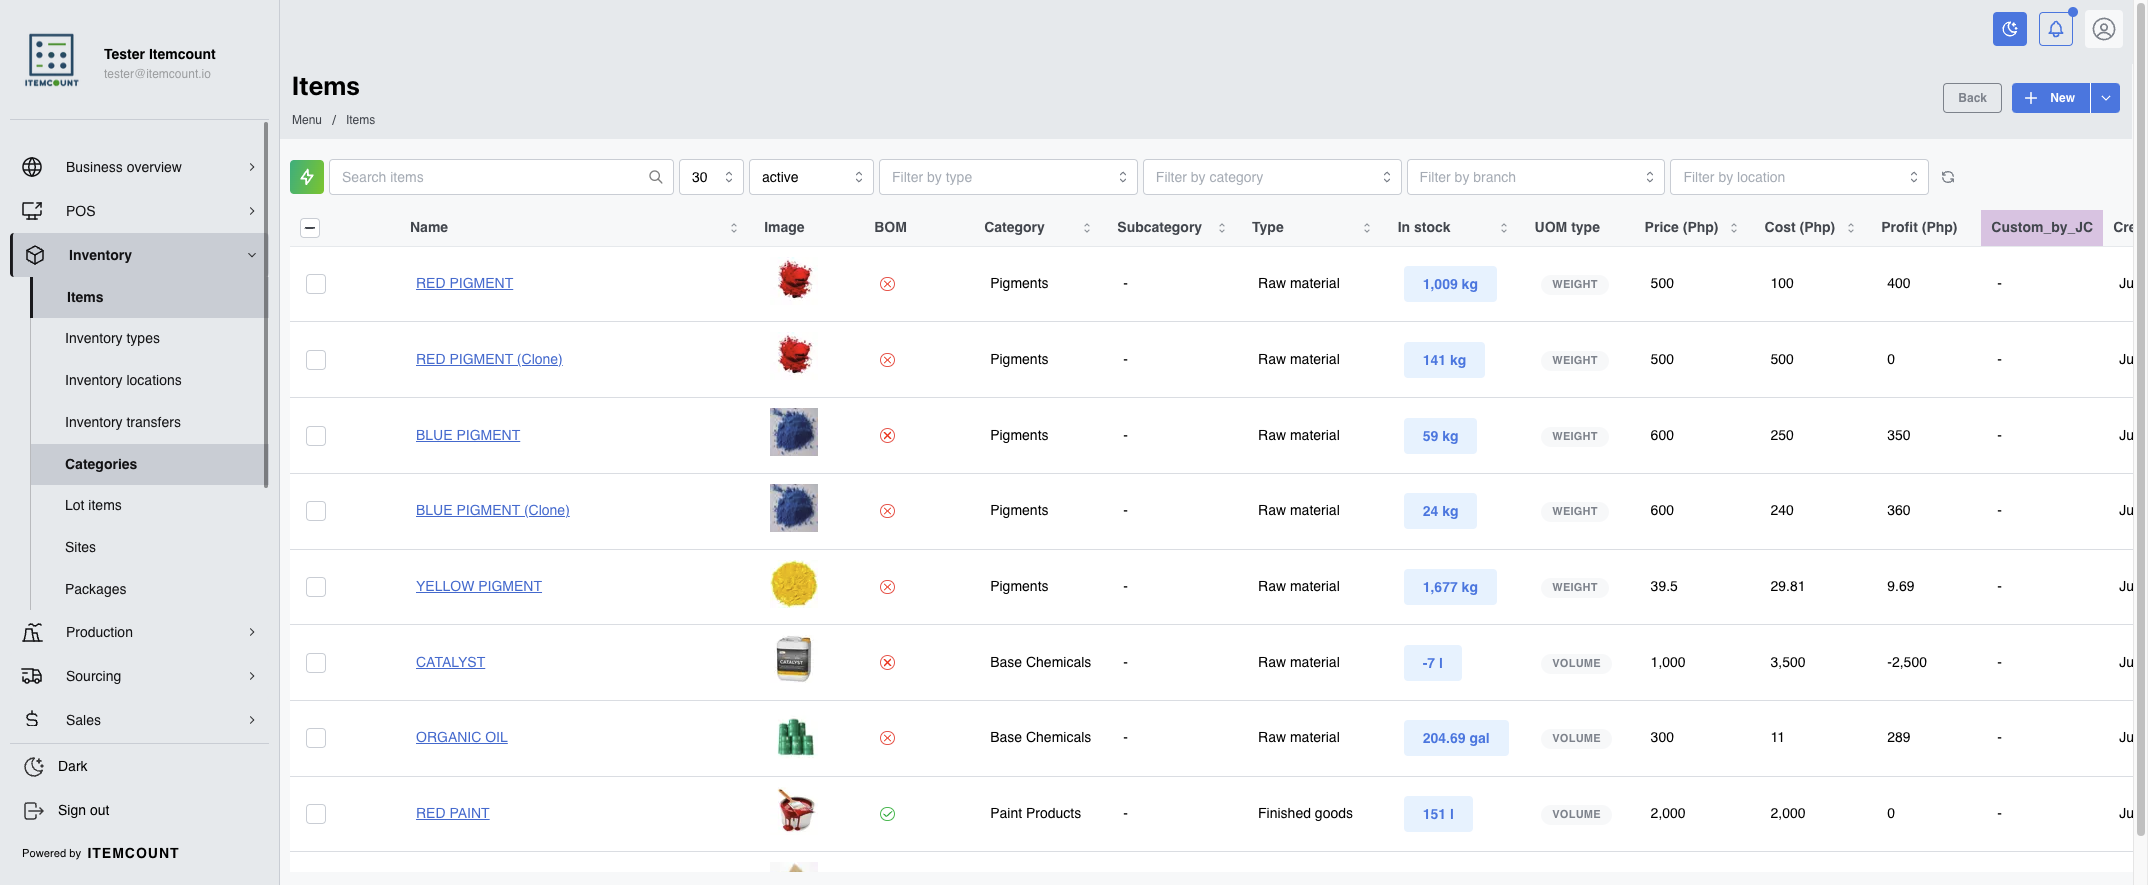
Task: Open the Filter by type dropdown
Action: (x=1008, y=177)
